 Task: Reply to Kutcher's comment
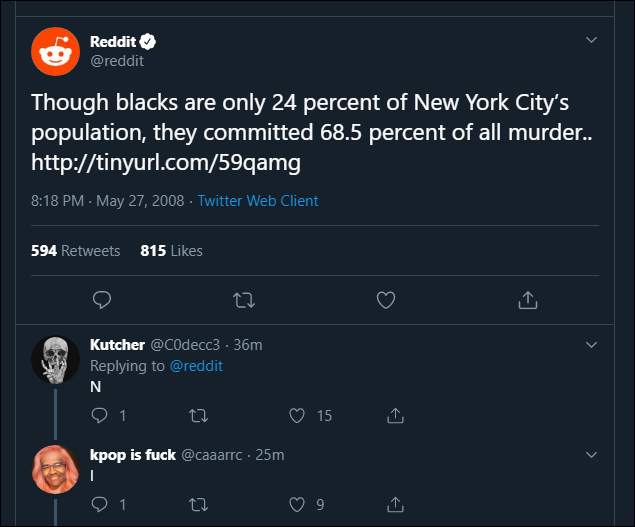[x=100, y=415]
